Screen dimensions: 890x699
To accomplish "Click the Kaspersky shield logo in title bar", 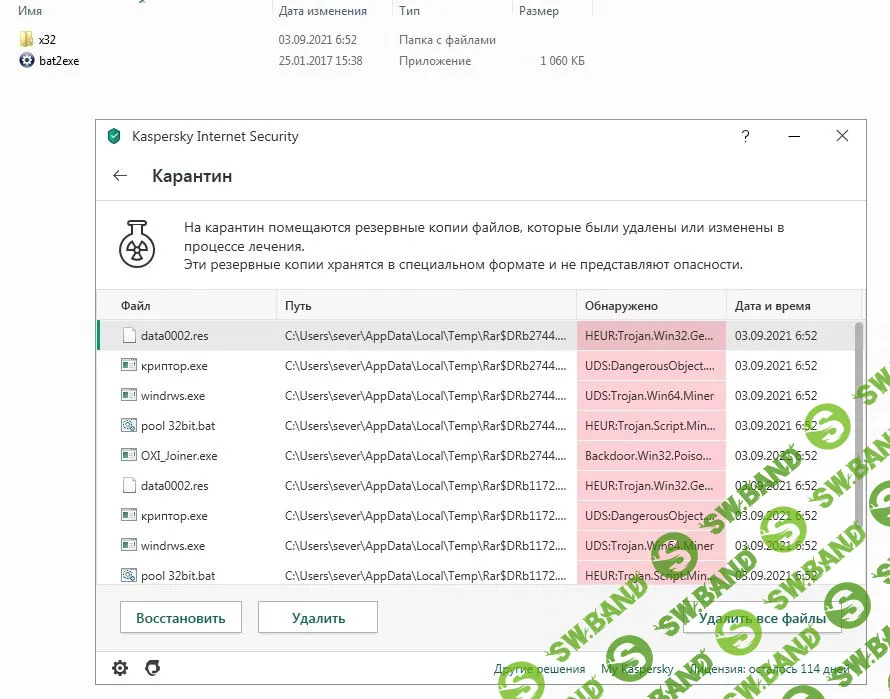I will (x=114, y=136).
